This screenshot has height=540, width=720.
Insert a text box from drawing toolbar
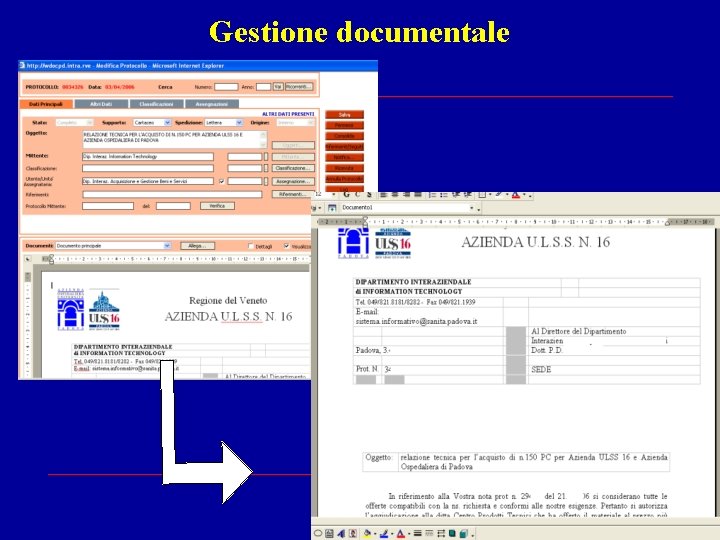(x=329, y=533)
